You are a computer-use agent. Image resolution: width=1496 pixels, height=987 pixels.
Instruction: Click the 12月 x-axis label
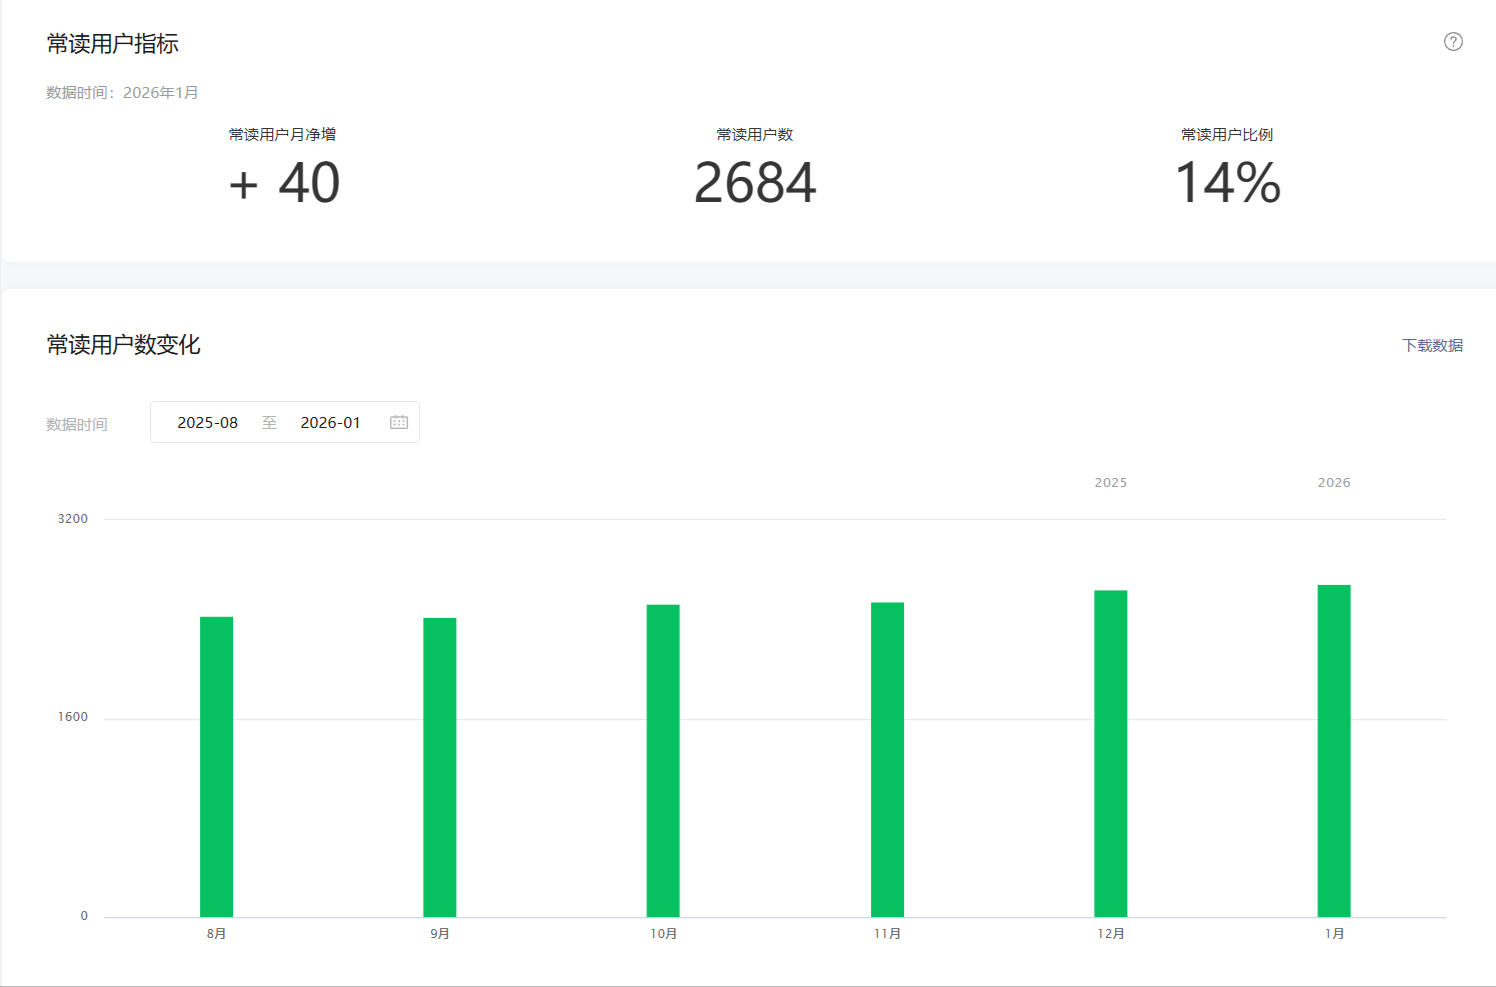(1111, 934)
